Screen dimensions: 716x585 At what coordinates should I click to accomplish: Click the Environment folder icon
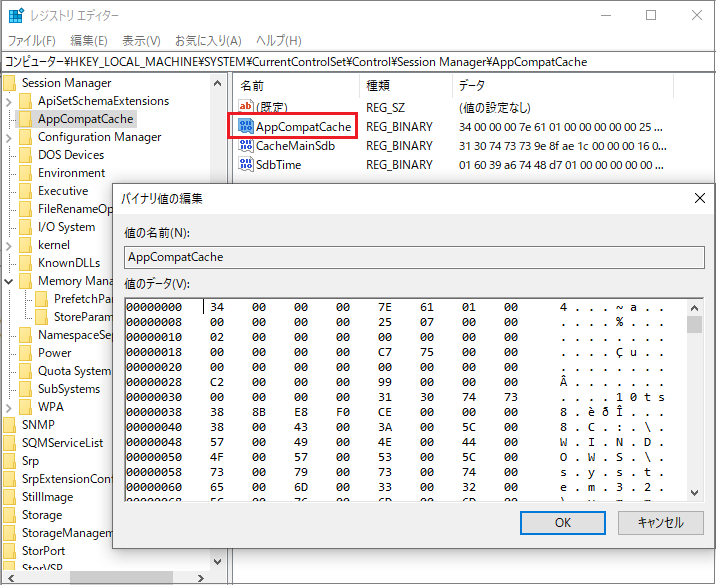click(x=26, y=173)
